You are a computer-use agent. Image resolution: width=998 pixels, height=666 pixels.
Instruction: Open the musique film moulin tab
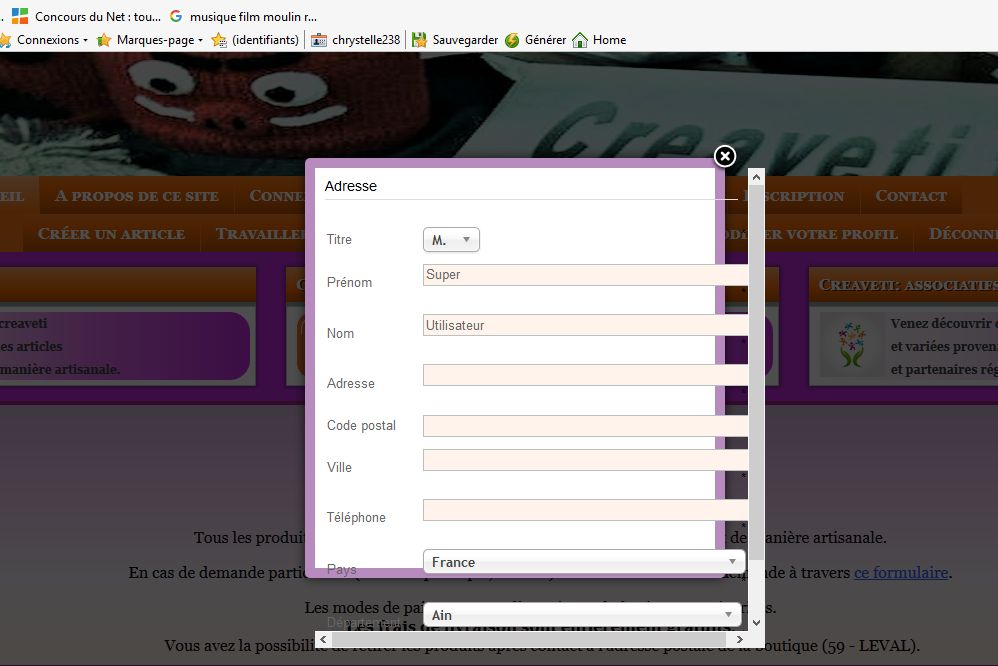click(244, 17)
